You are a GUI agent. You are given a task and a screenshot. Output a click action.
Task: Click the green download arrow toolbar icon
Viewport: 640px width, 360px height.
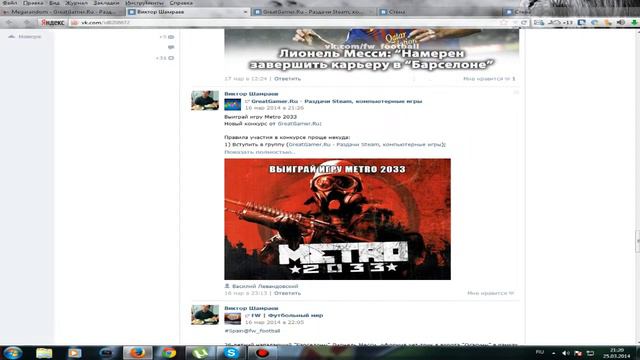click(x=634, y=22)
